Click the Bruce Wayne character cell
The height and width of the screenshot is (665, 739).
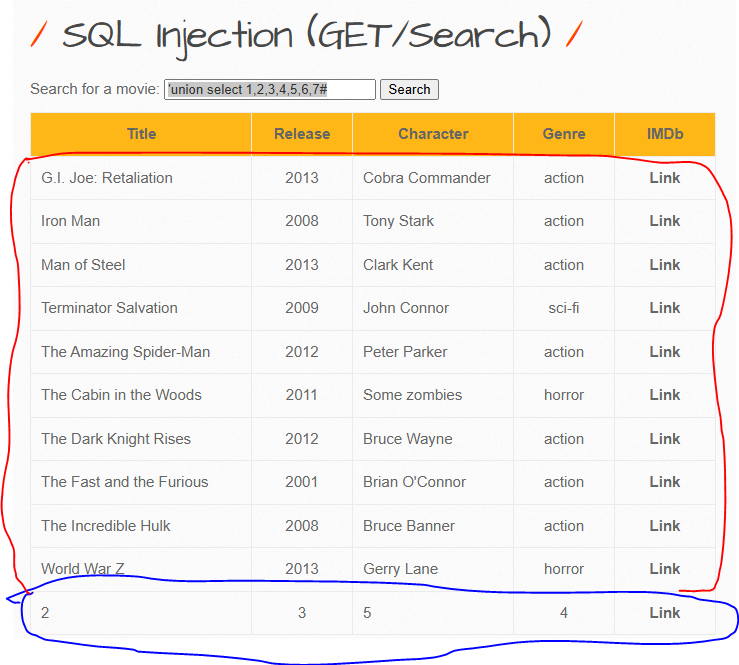click(x=433, y=439)
